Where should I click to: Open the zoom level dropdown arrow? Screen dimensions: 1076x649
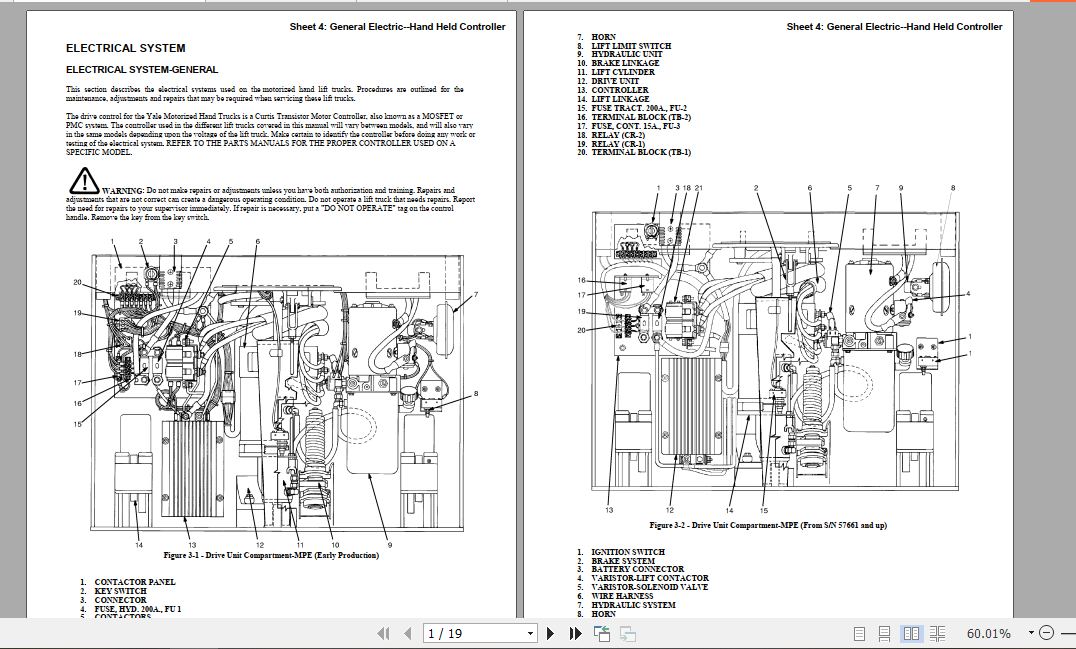1031,633
